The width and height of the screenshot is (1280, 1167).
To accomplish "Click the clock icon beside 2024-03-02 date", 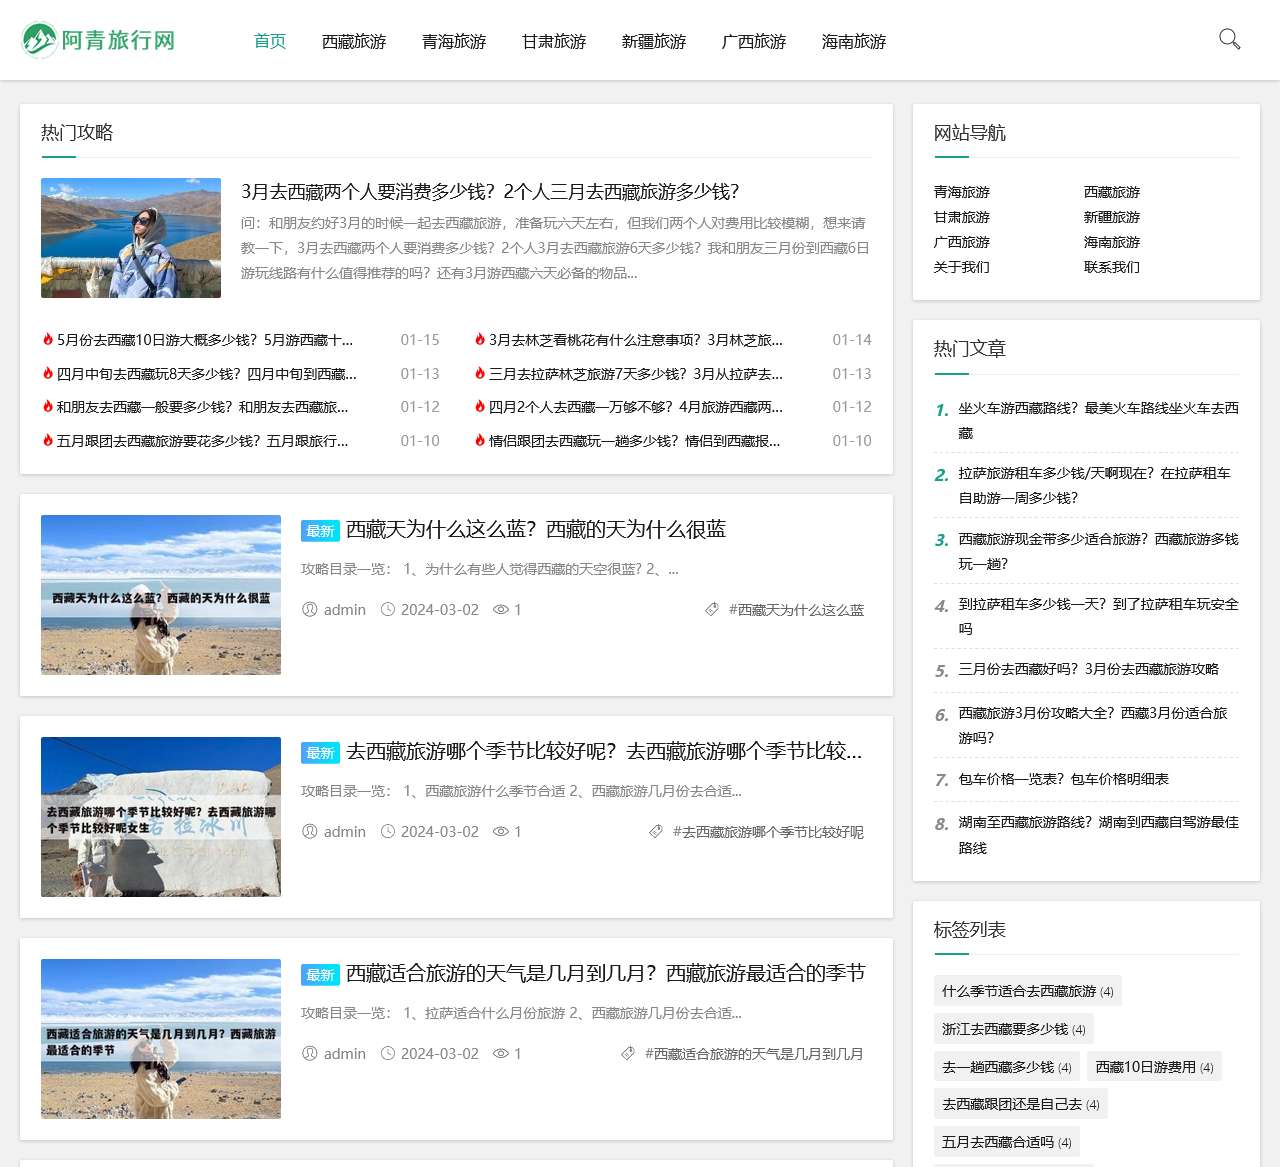I will [x=387, y=609].
